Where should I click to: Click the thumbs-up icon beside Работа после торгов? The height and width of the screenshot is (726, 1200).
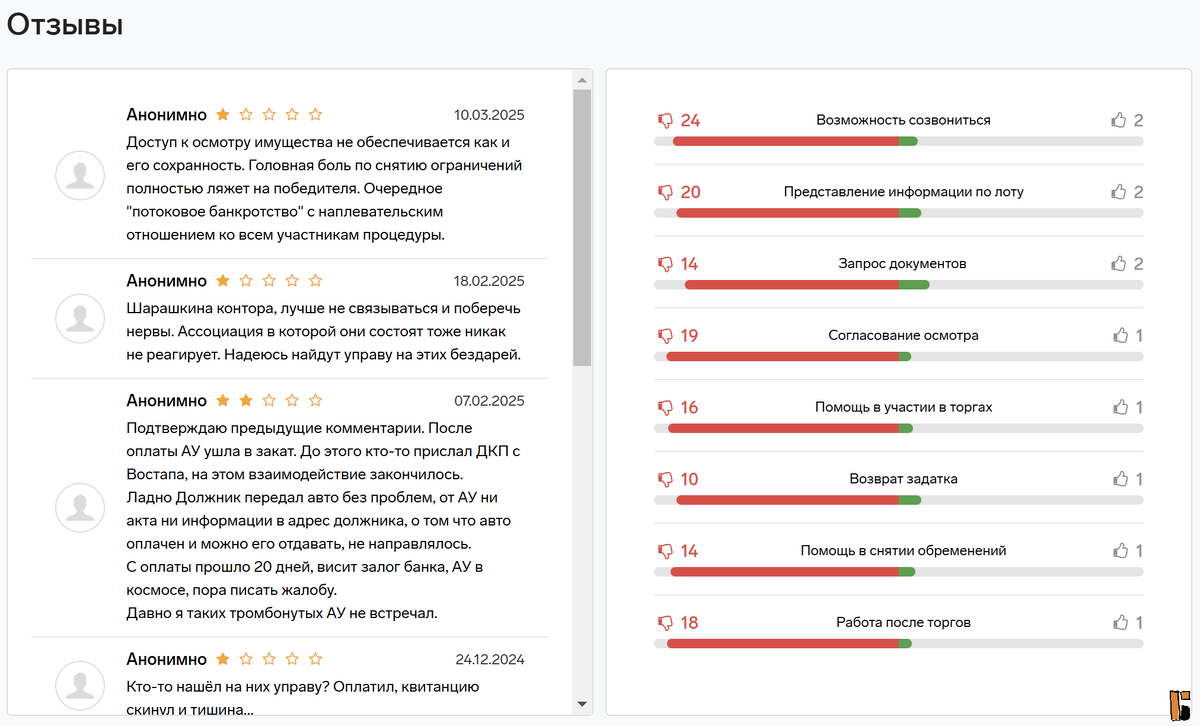[1120, 622]
